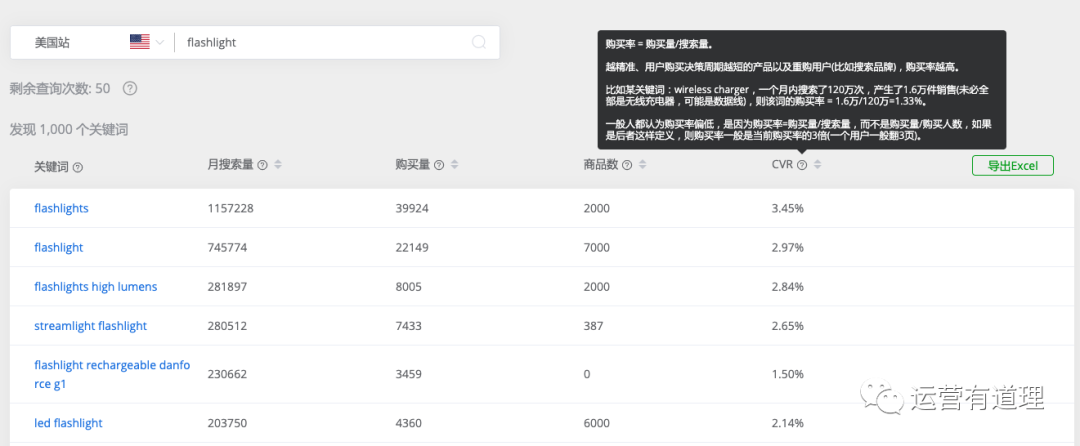1080x446 pixels.
Task: Click the 导出Excel button
Action: 1012,166
